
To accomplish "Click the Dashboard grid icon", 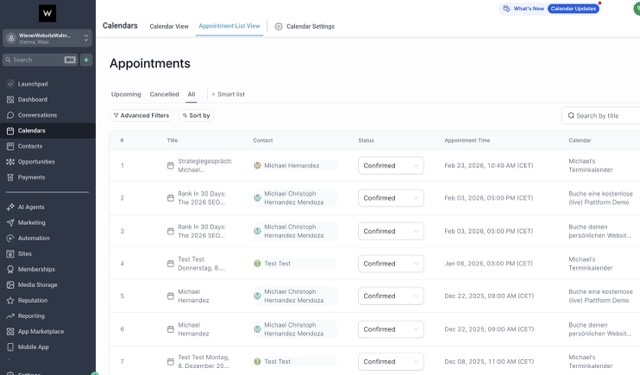I will point(11,100).
